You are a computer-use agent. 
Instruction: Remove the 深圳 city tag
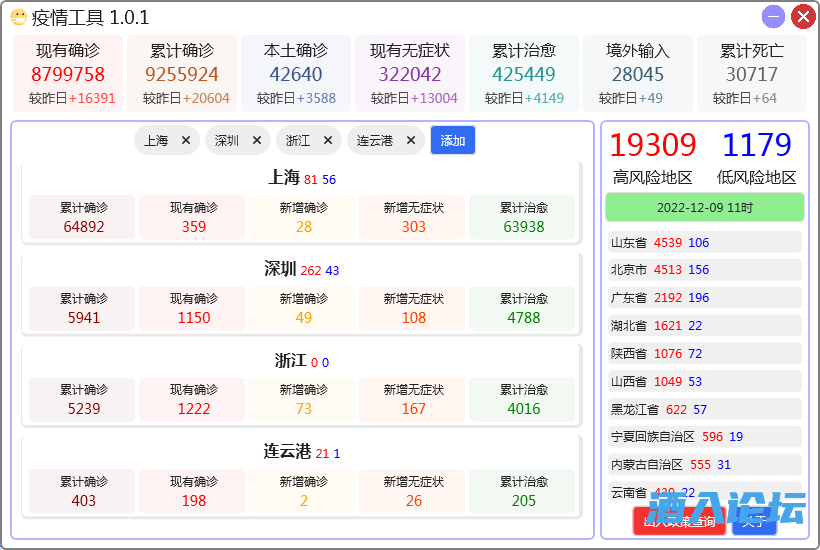click(257, 141)
